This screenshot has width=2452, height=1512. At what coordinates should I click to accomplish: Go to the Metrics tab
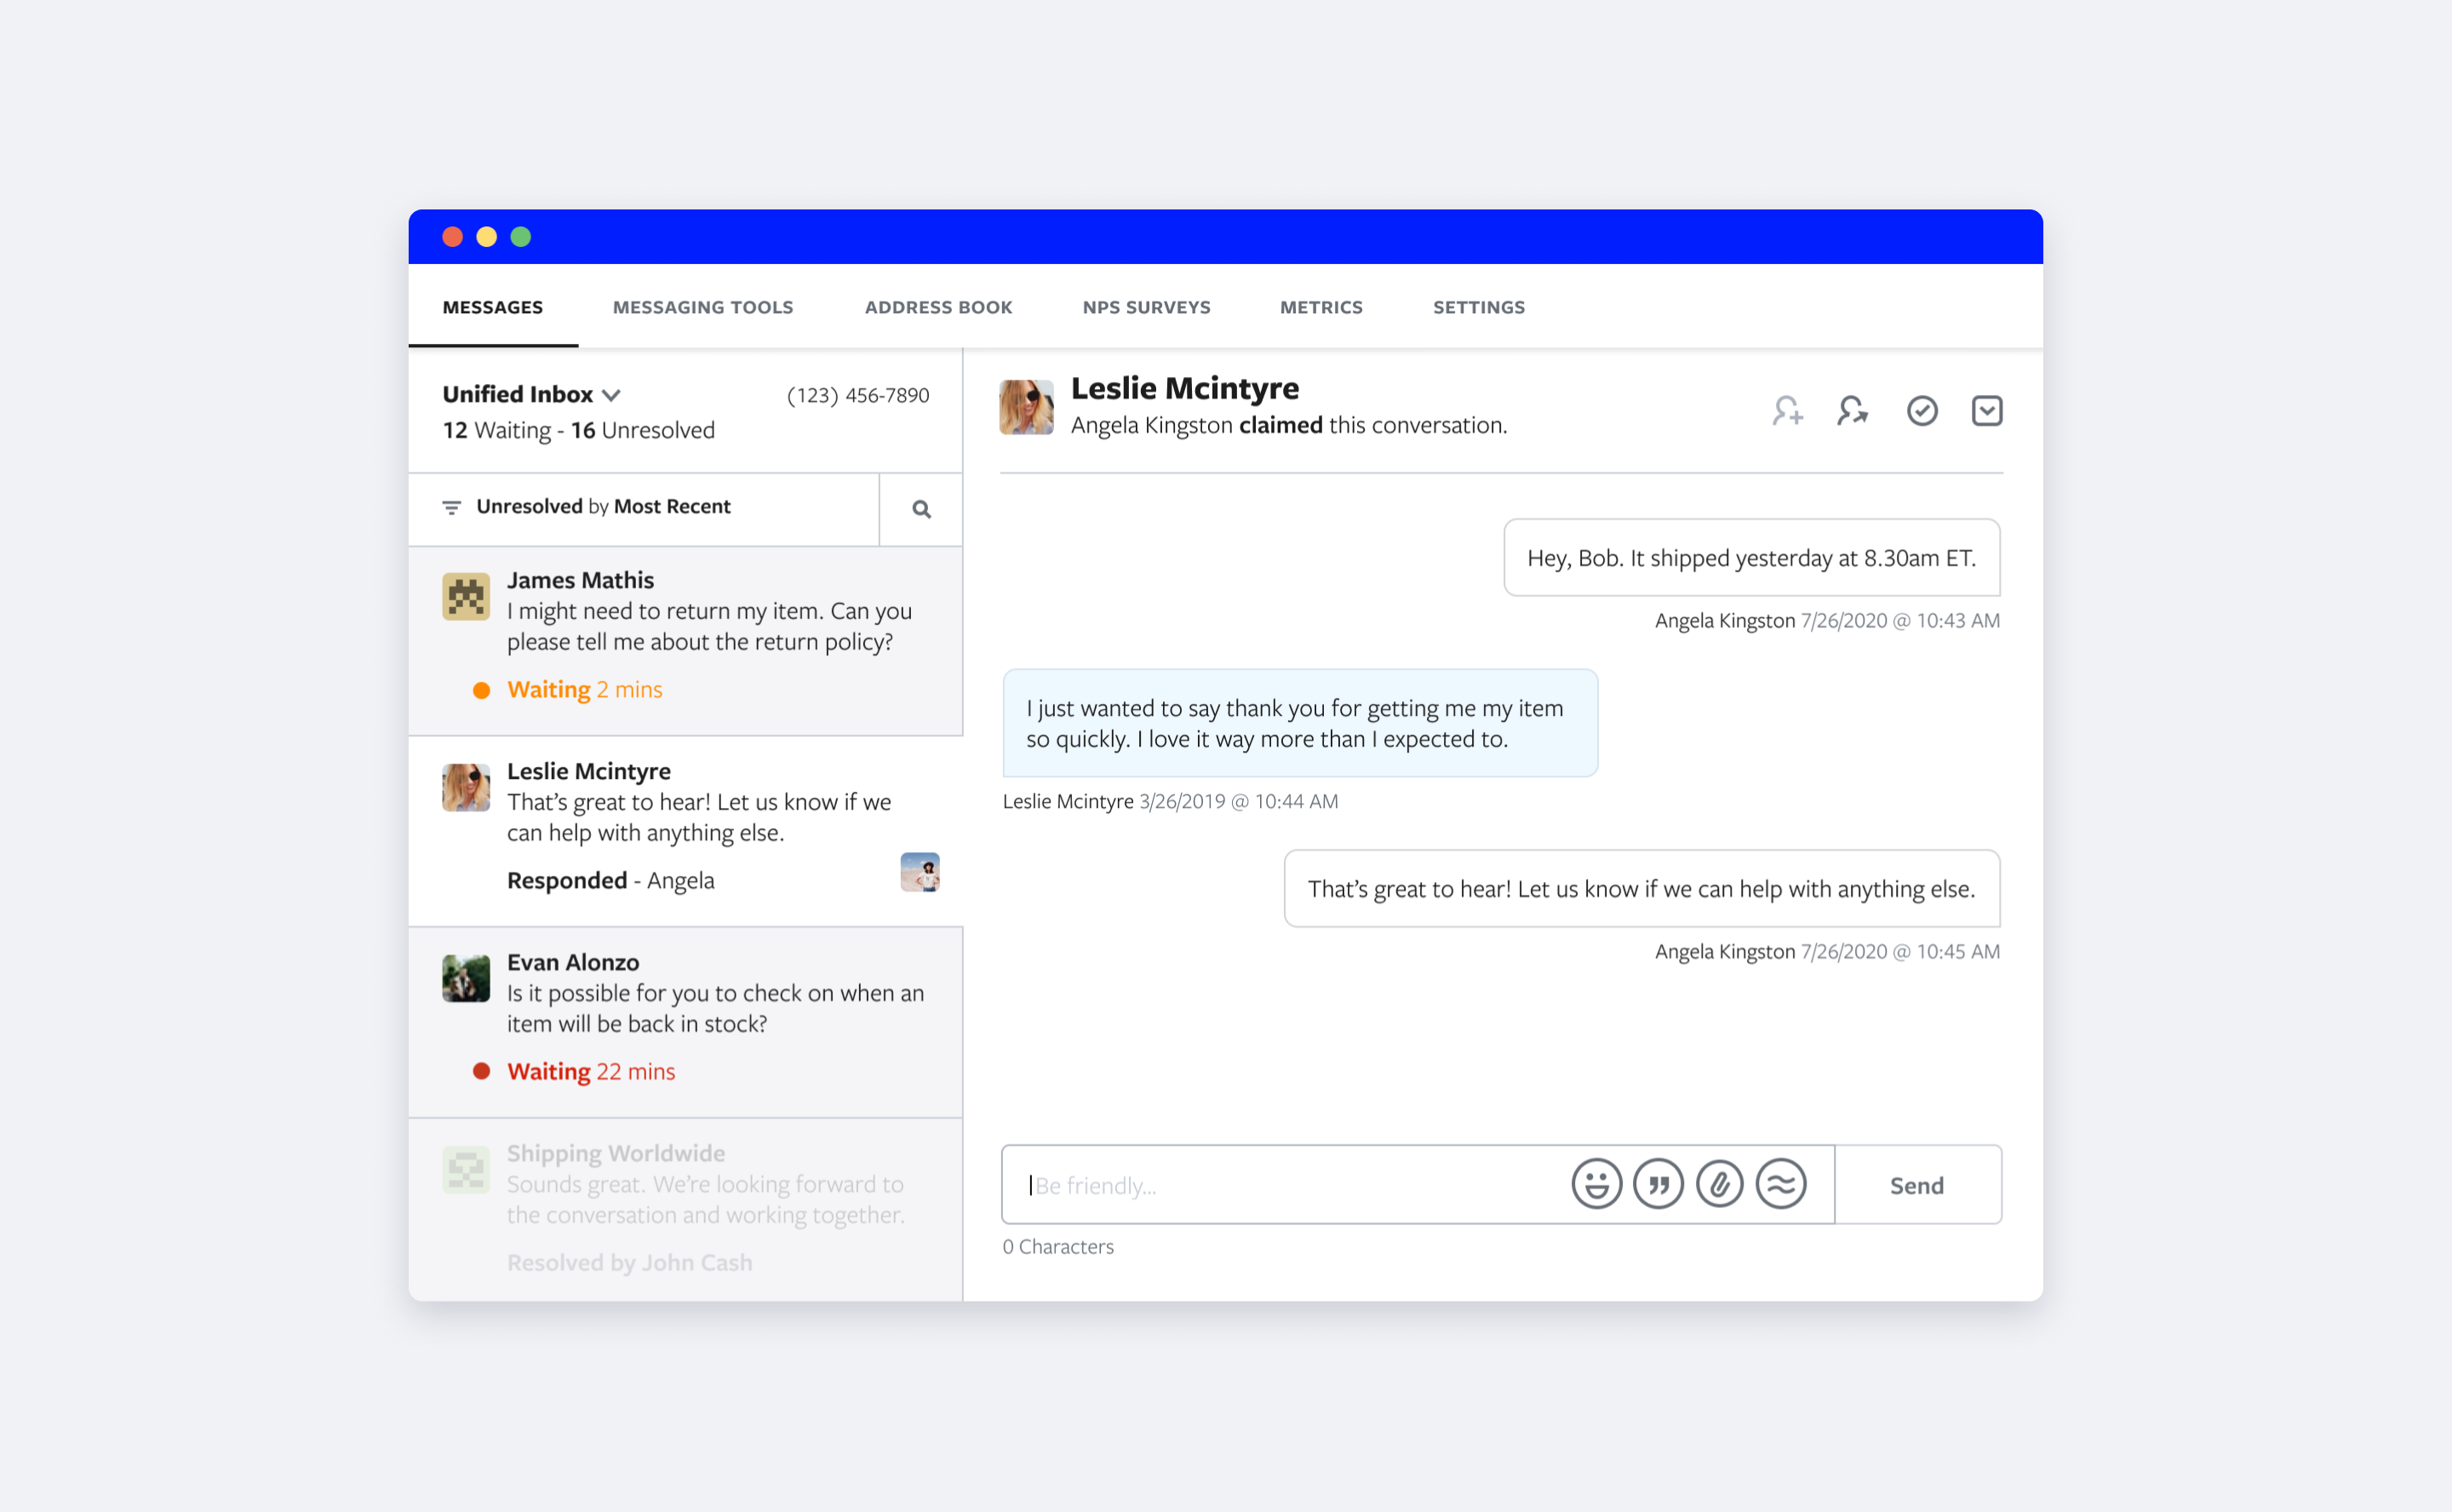[1320, 308]
